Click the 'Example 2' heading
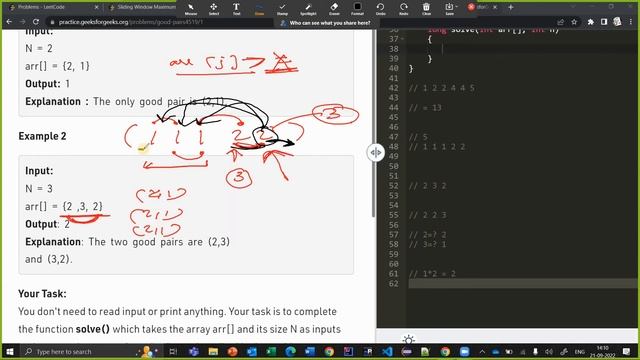640x360 pixels. click(42, 136)
